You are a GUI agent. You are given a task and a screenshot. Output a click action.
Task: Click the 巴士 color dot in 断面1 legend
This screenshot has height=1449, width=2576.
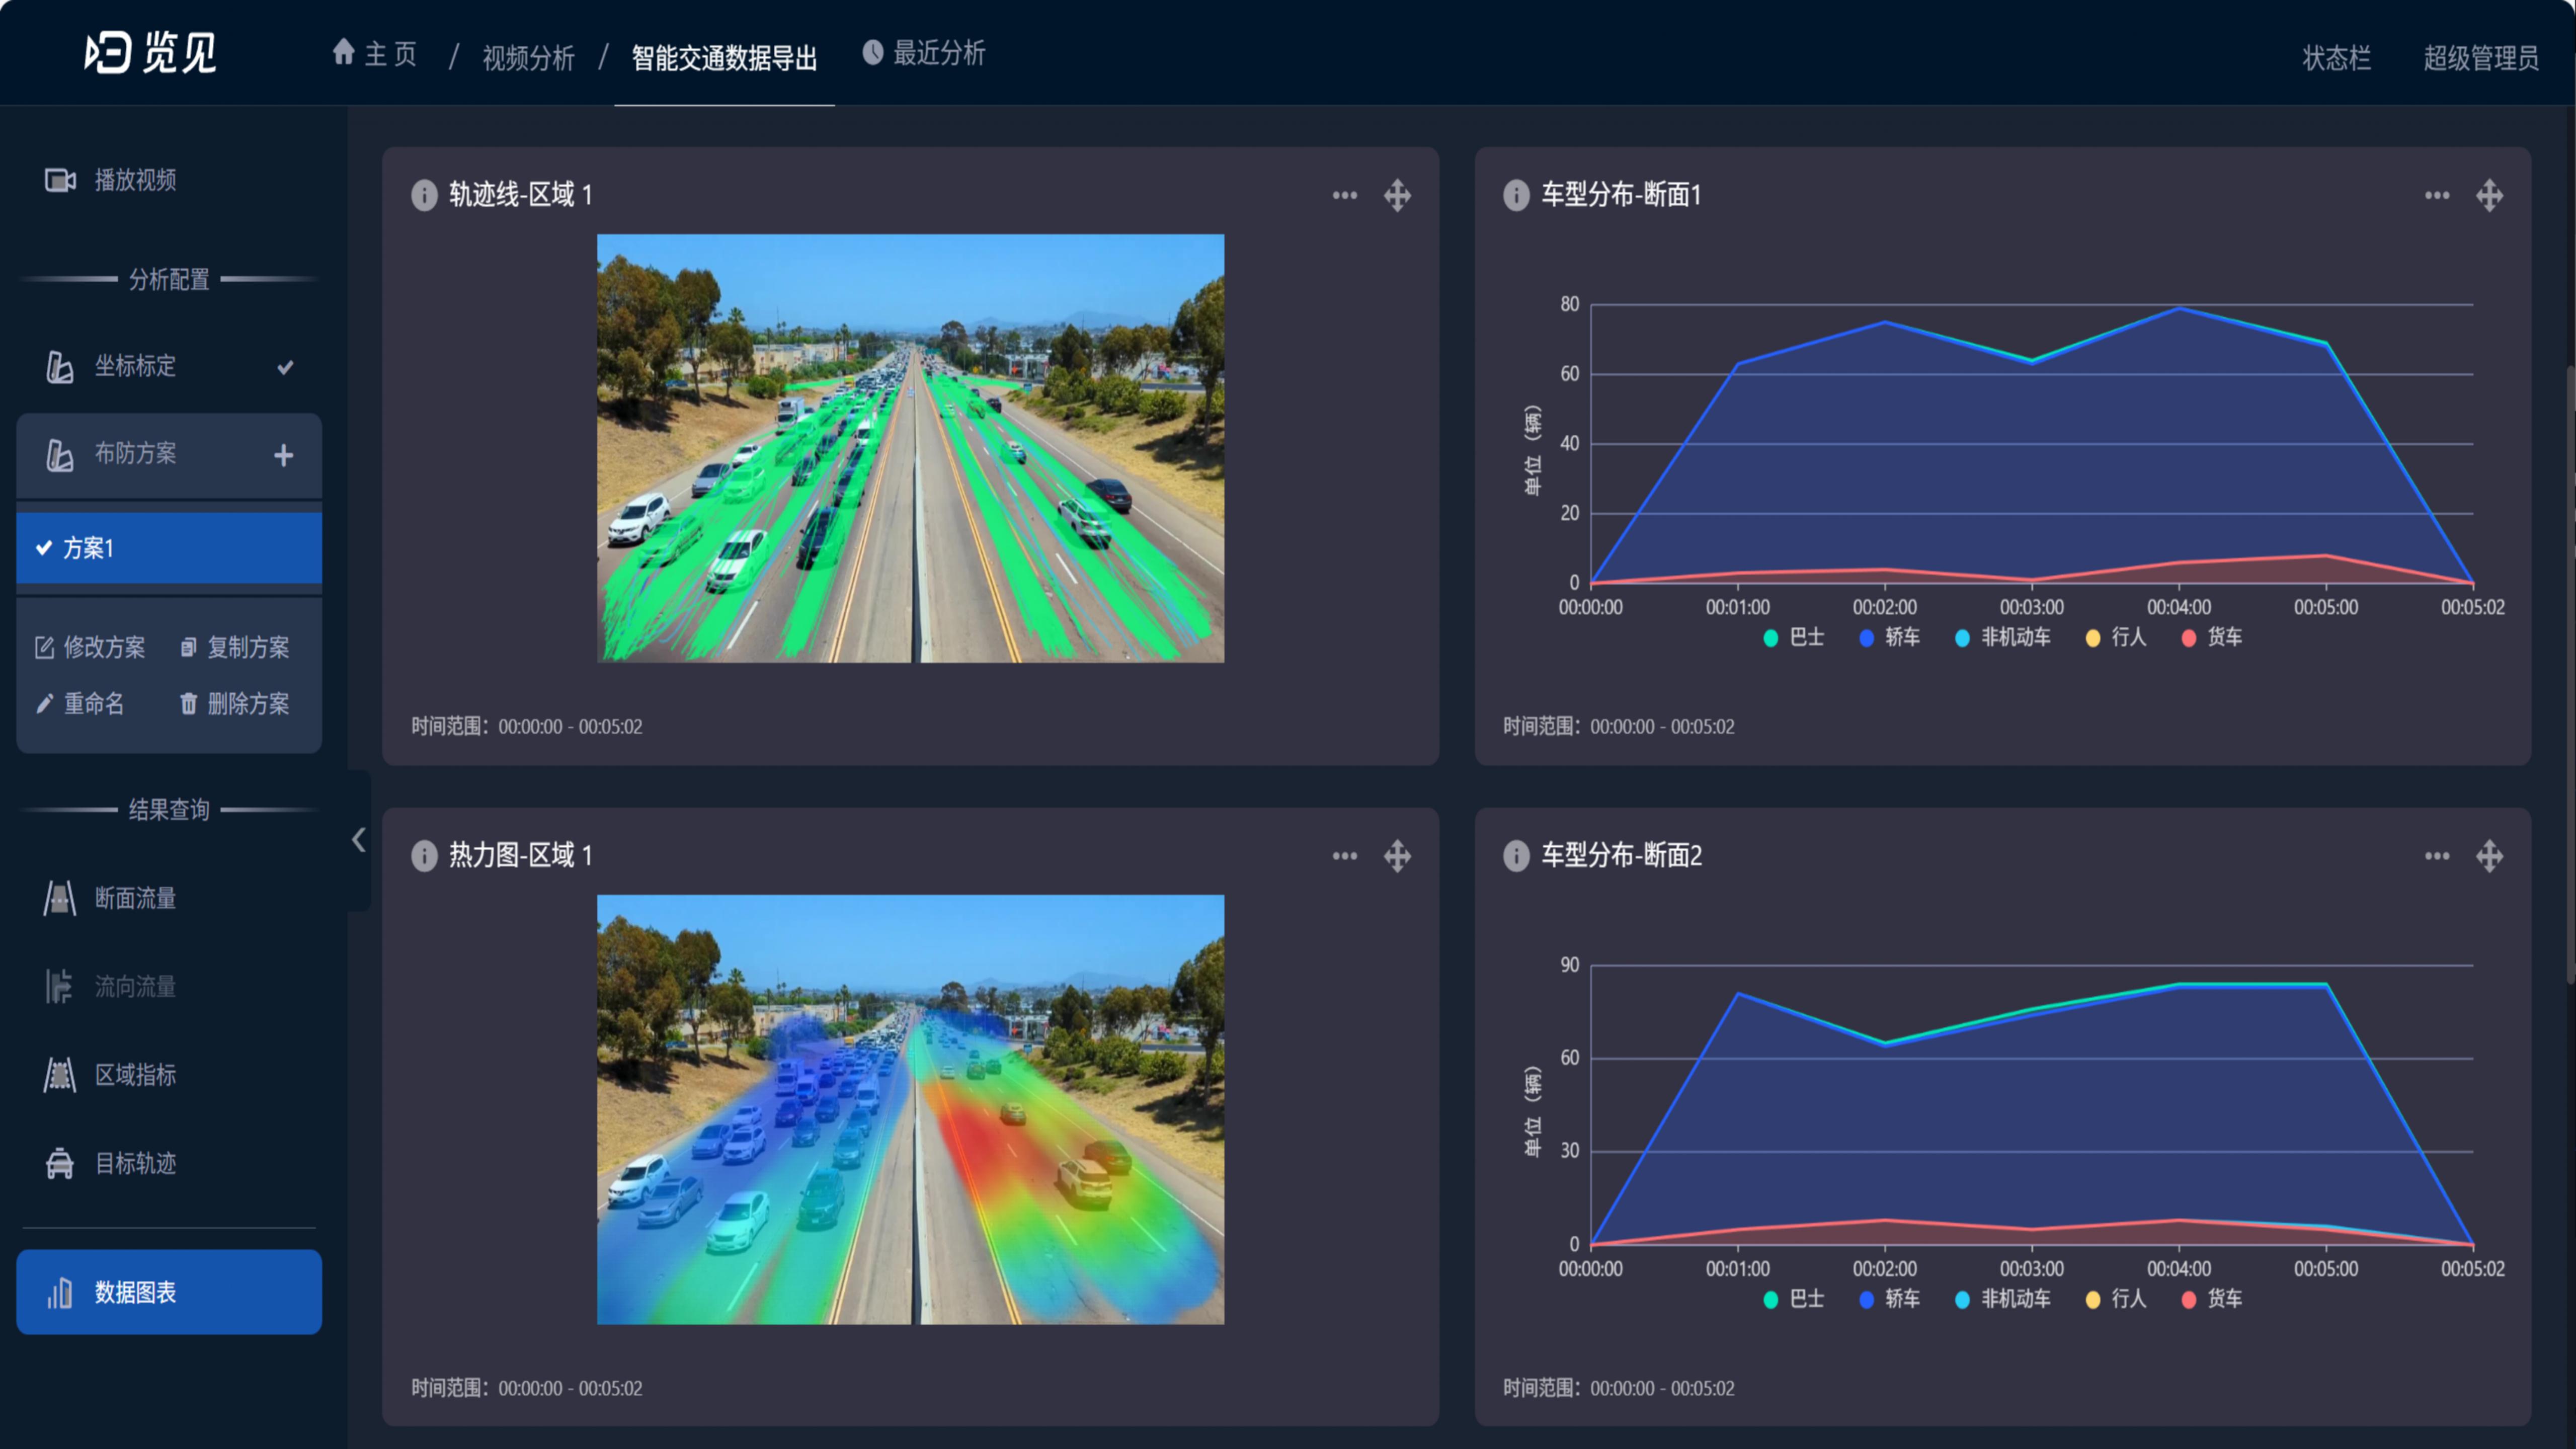[x=1770, y=638]
